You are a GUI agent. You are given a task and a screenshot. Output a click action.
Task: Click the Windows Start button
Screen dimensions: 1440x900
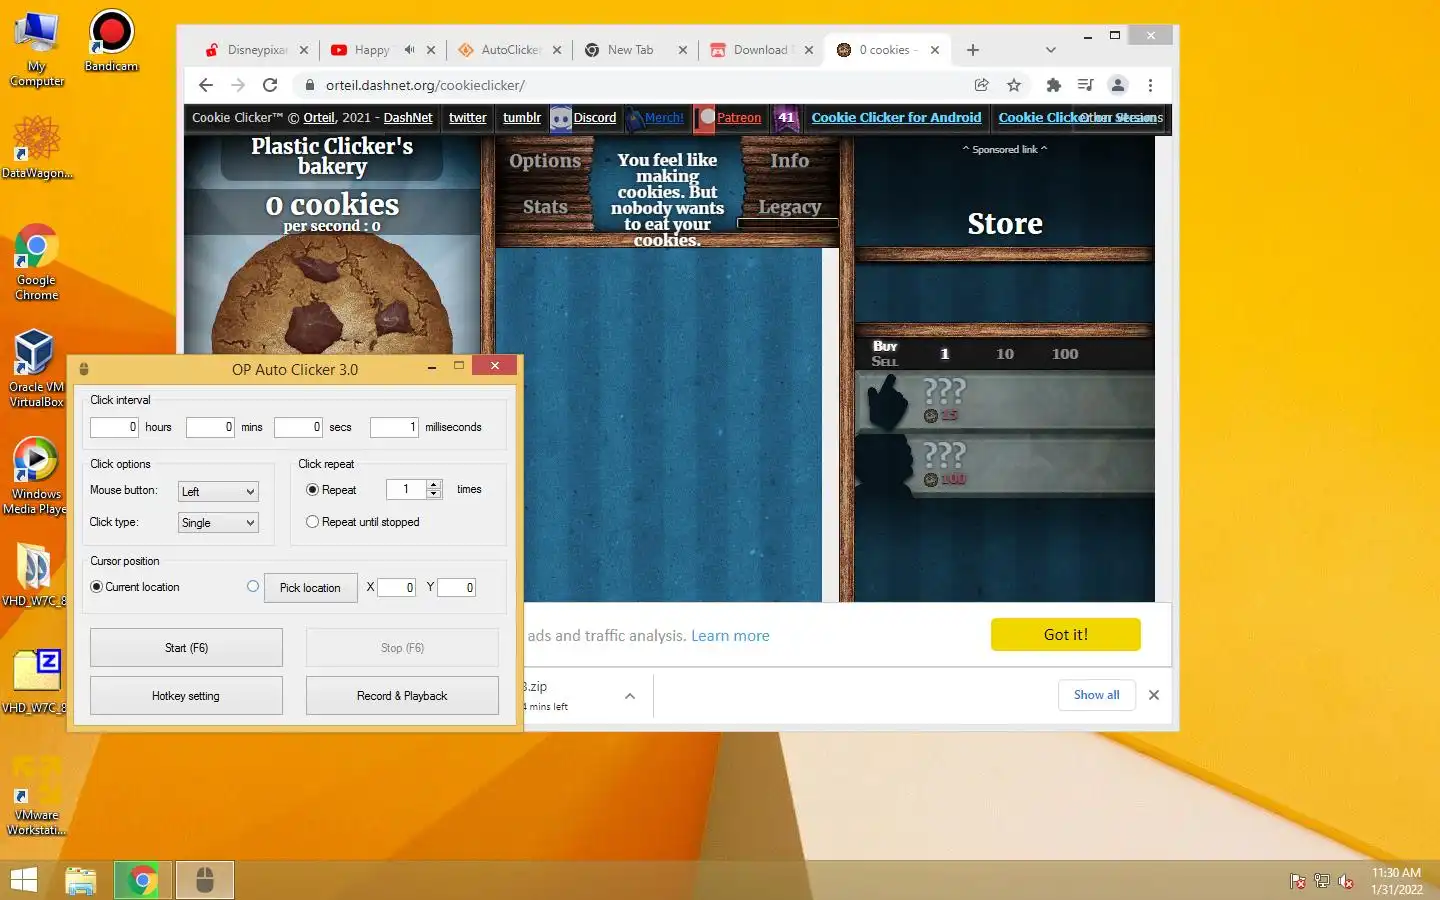point(24,880)
